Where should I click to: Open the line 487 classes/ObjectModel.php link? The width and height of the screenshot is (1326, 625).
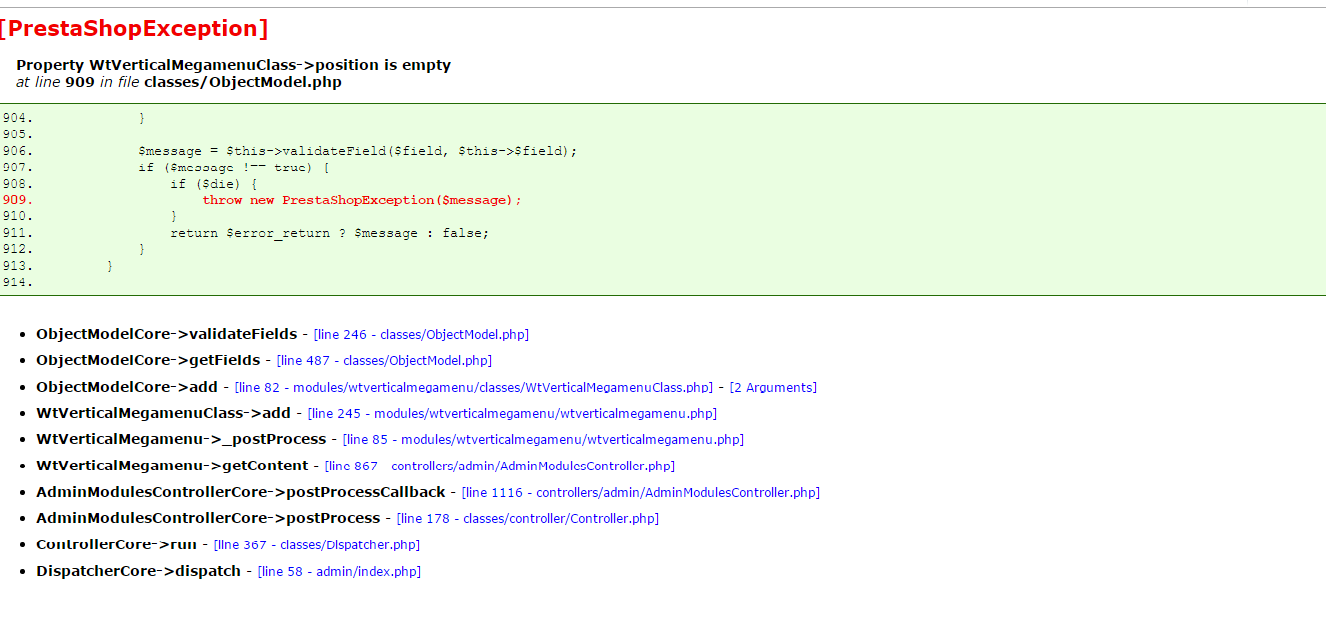click(384, 361)
